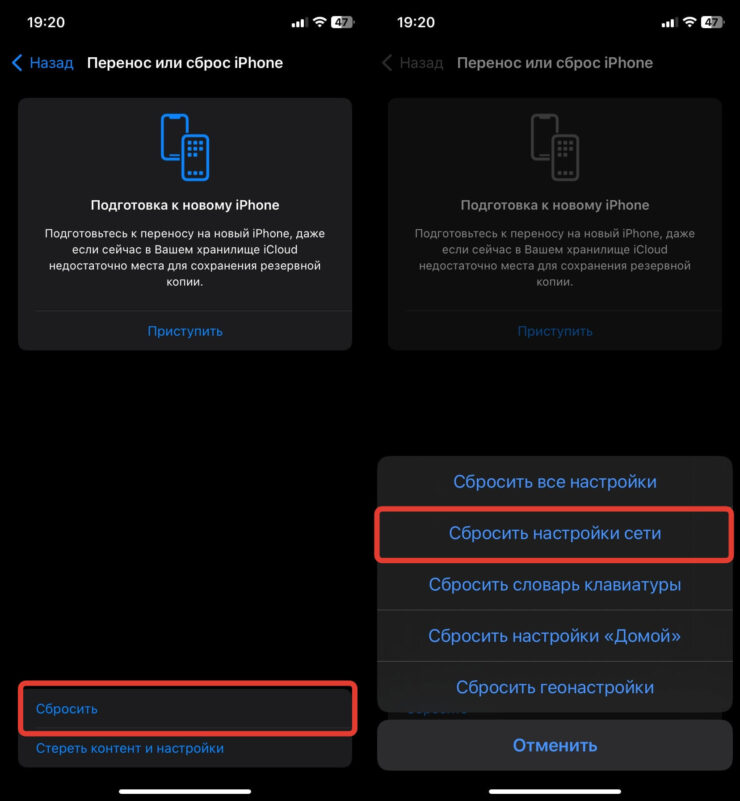Image resolution: width=740 pixels, height=801 pixels.
Task: Tap the Wi-Fi icon on the left phone
Action: [320, 22]
